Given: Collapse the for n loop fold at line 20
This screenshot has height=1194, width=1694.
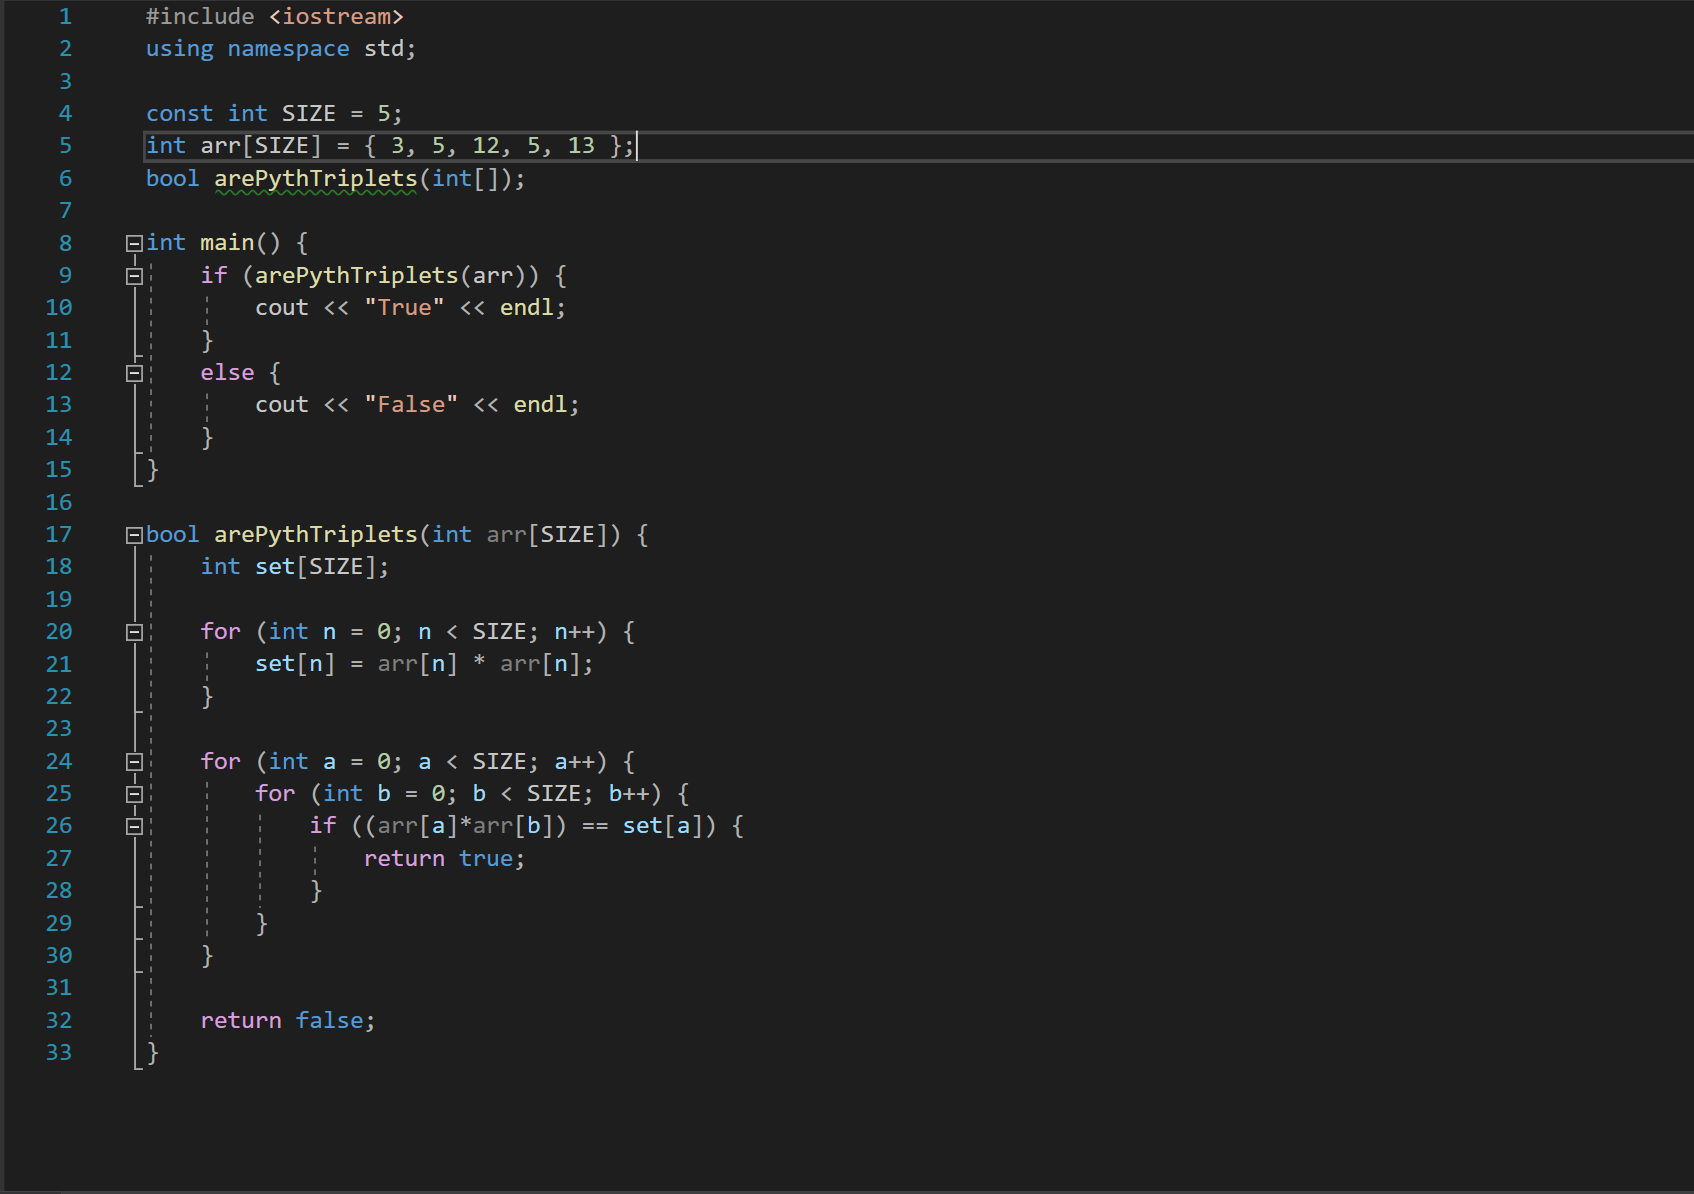Looking at the screenshot, I should pyautogui.click(x=134, y=632).
